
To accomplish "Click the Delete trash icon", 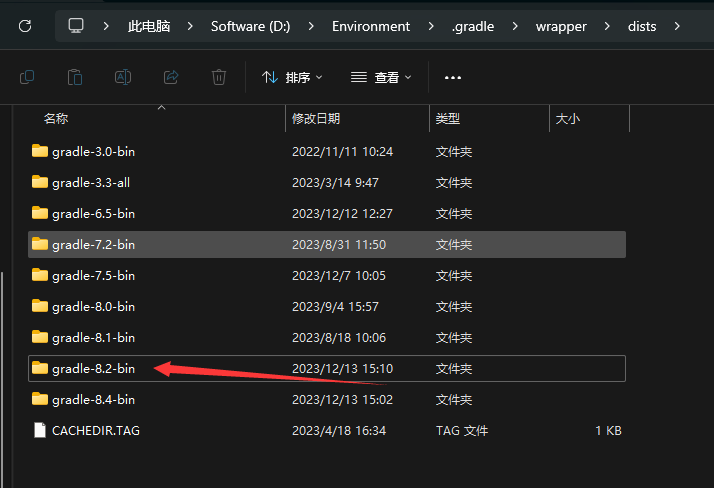I will [x=219, y=77].
